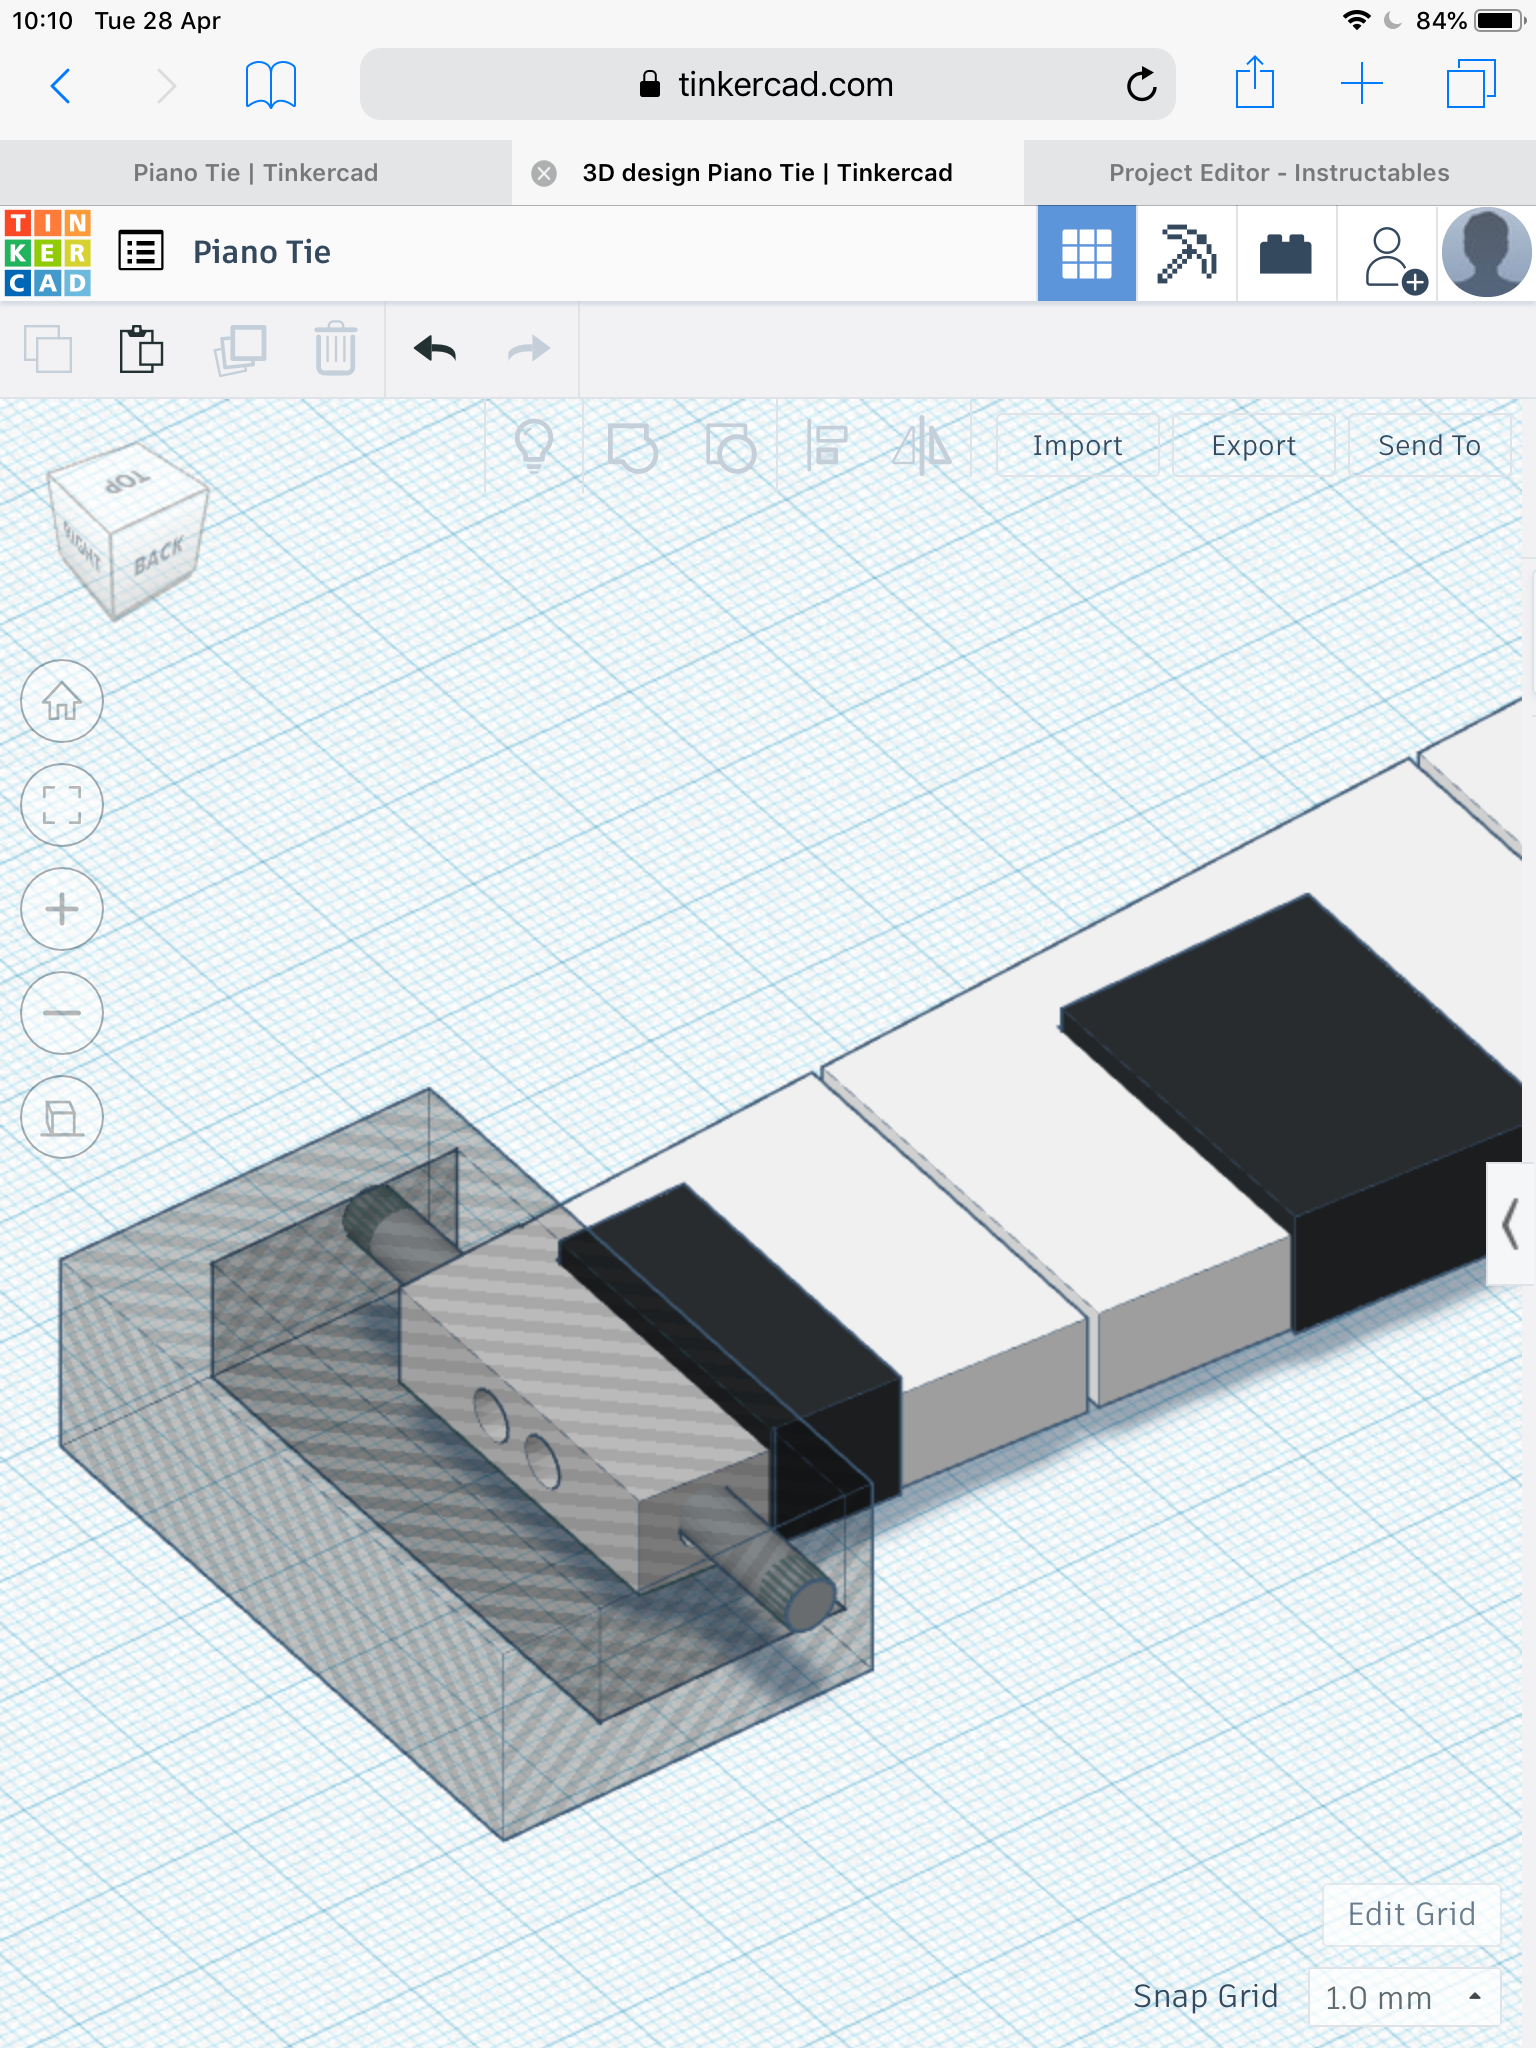Screen dimensions: 1536x2048
Task: Open the designs list icon
Action: (141, 251)
